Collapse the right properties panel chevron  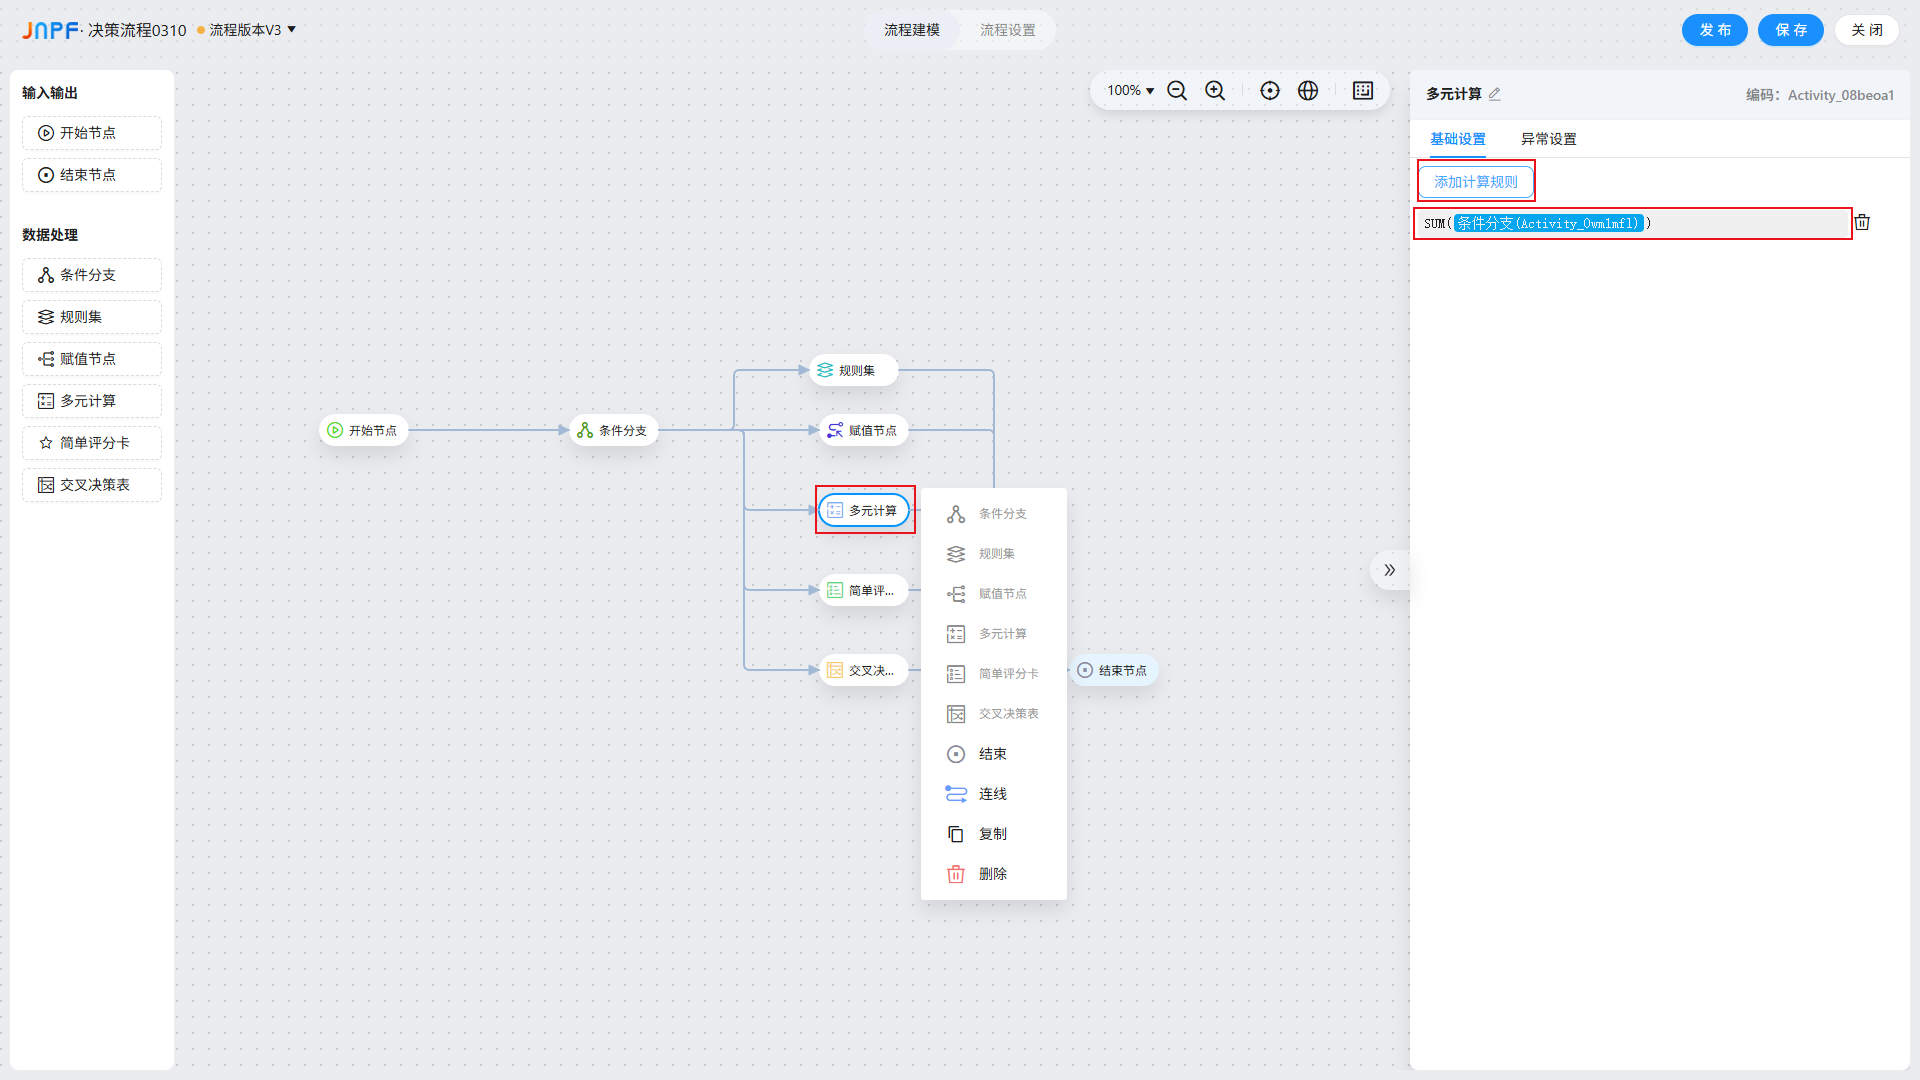coord(1389,570)
